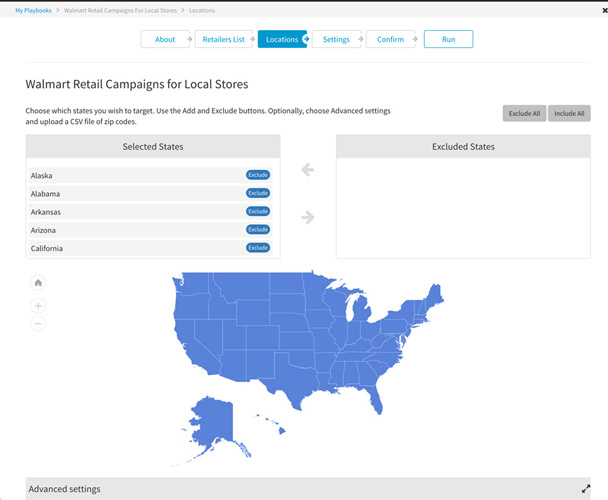
Task: Click Maine on the map
Action: tap(435, 295)
